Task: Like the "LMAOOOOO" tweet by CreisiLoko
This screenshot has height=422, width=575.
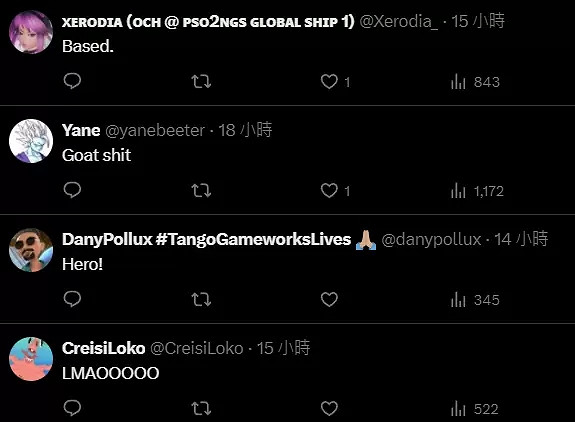Action: (x=329, y=408)
